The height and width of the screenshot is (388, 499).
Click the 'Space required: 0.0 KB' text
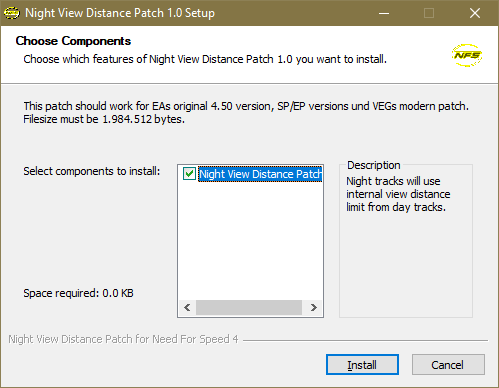(78, 293)
